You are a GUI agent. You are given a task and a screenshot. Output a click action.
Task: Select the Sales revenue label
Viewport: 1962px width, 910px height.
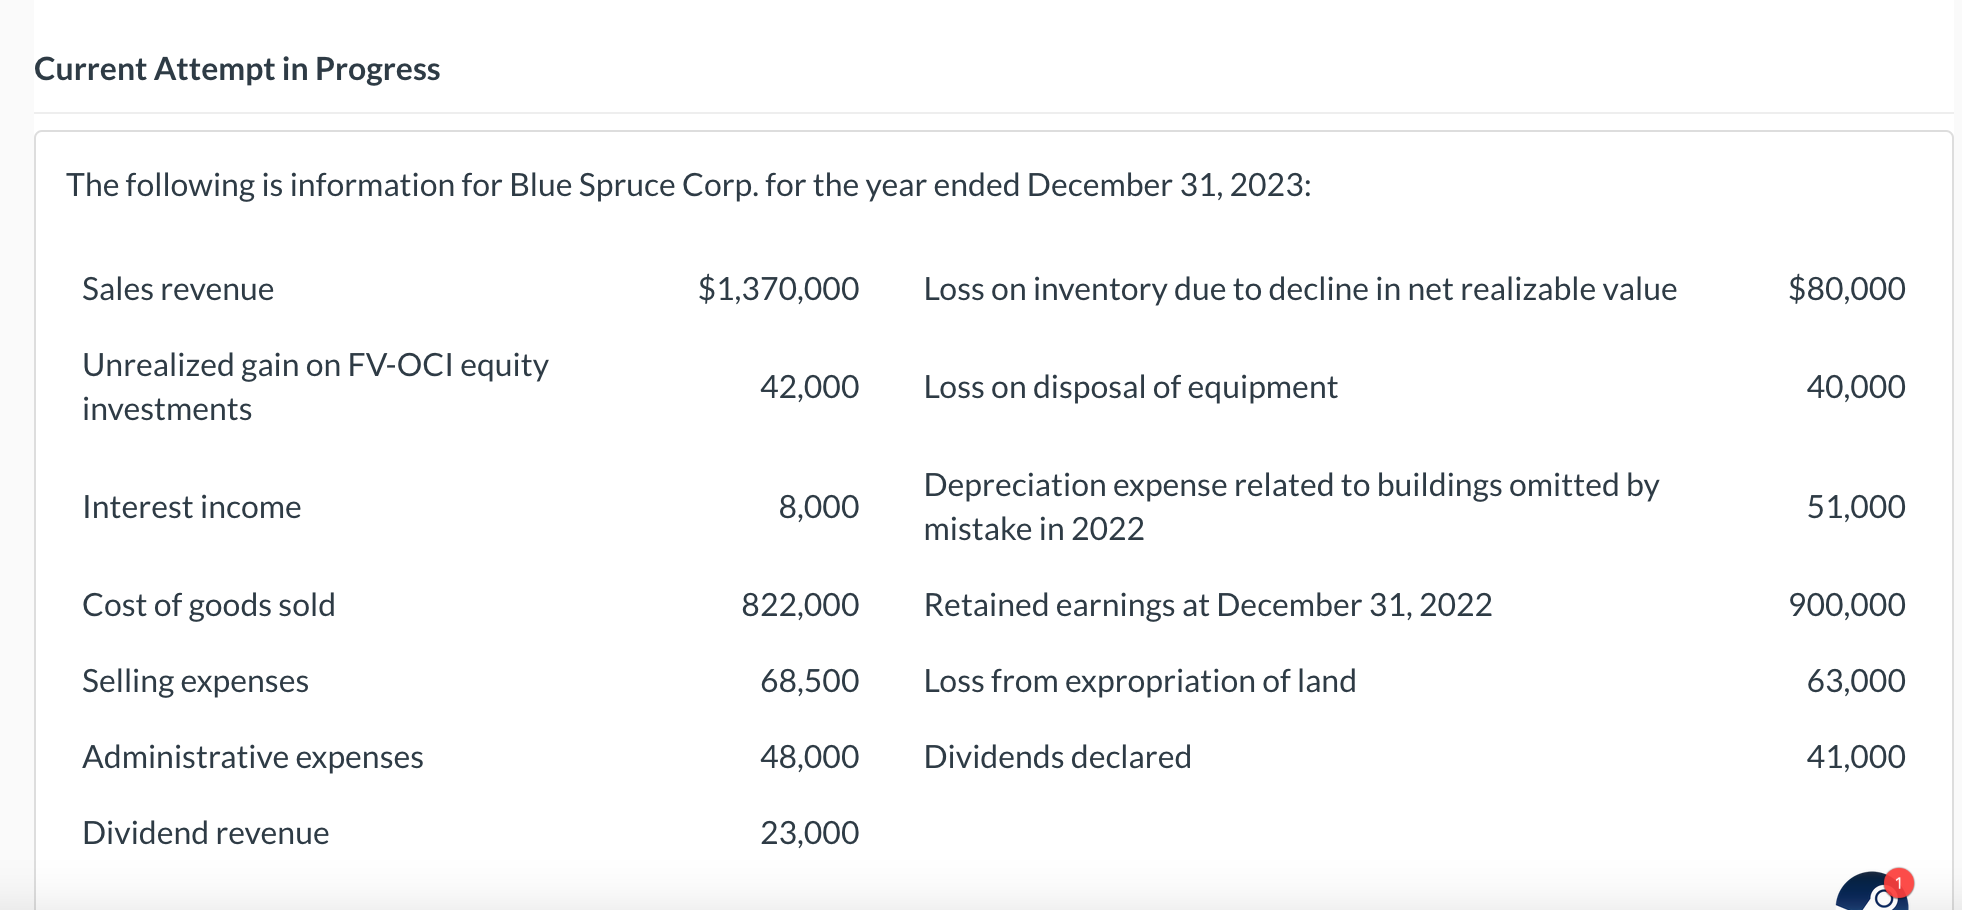tap(176, 289)
